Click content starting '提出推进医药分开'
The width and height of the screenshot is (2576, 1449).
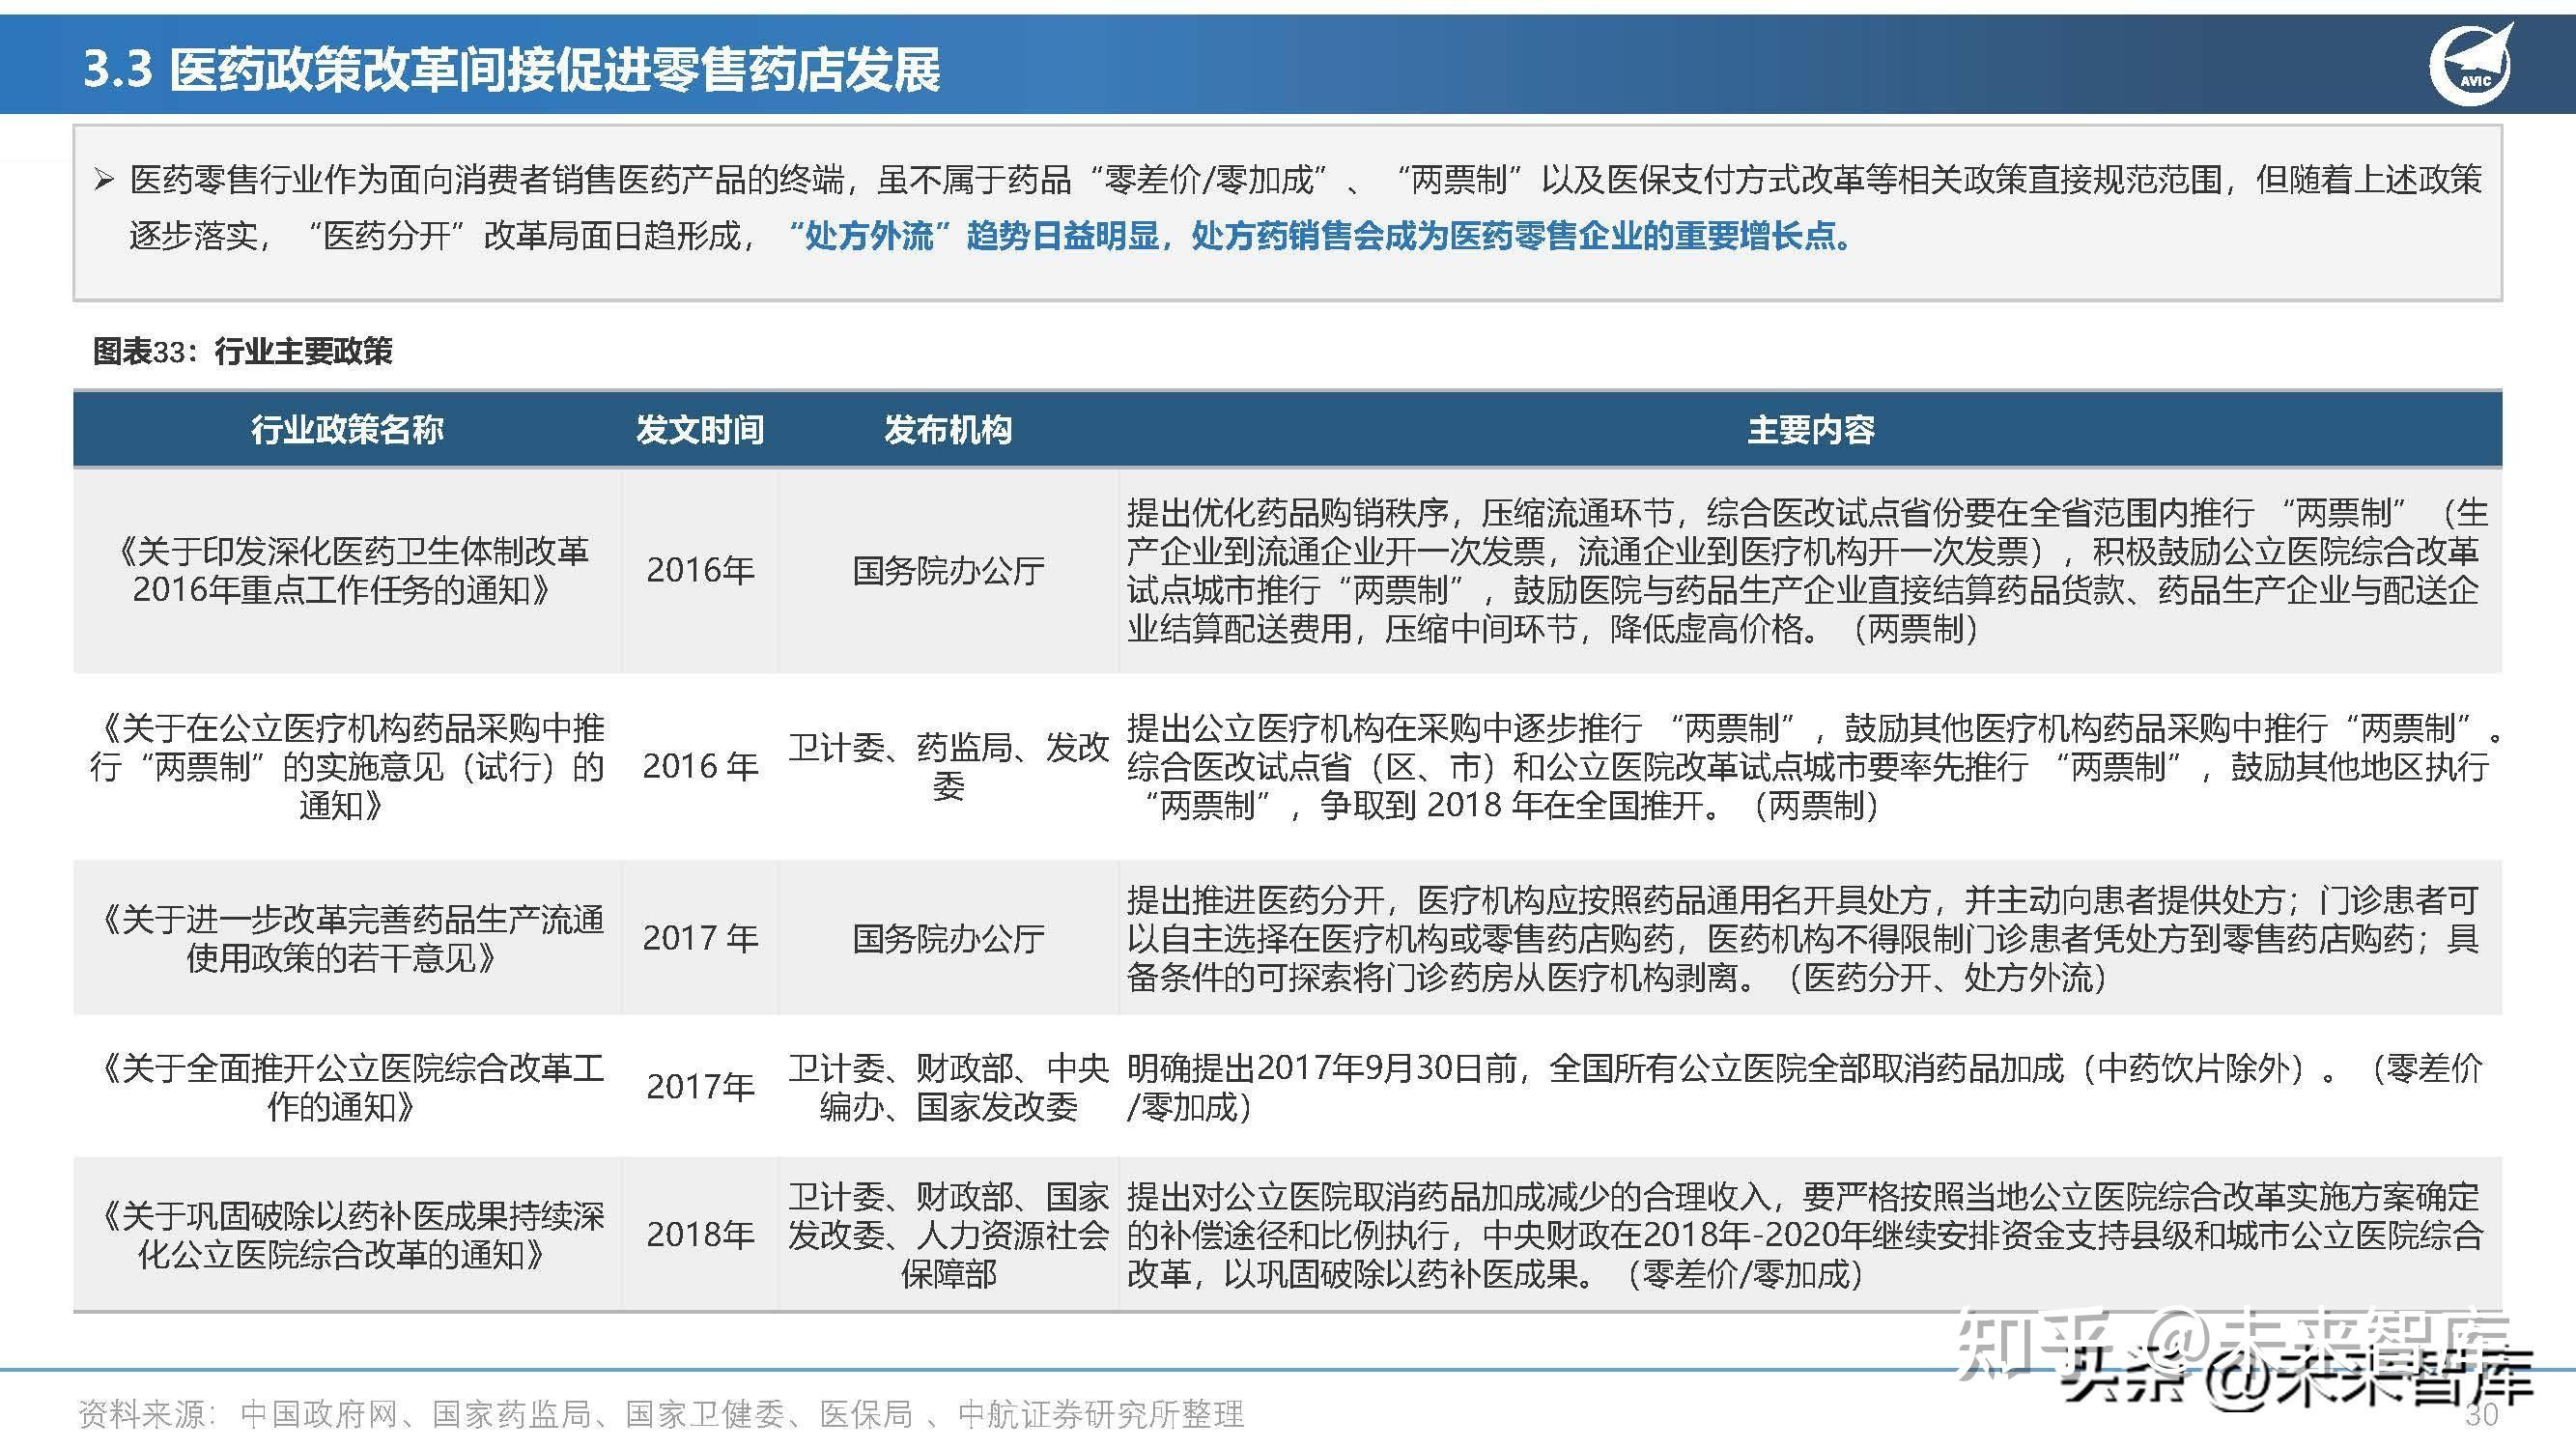(x=1803, y=938)
